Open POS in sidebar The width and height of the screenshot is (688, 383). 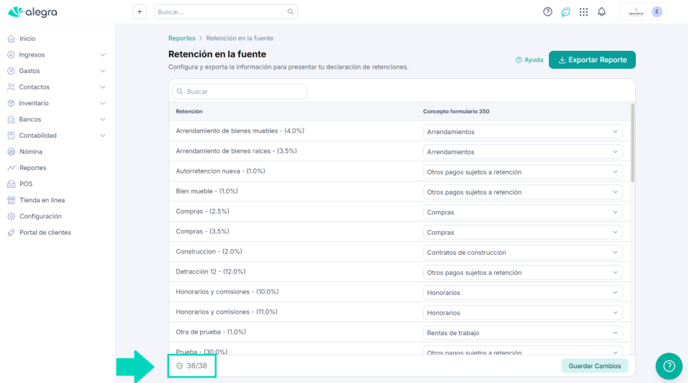click(26, 184)
